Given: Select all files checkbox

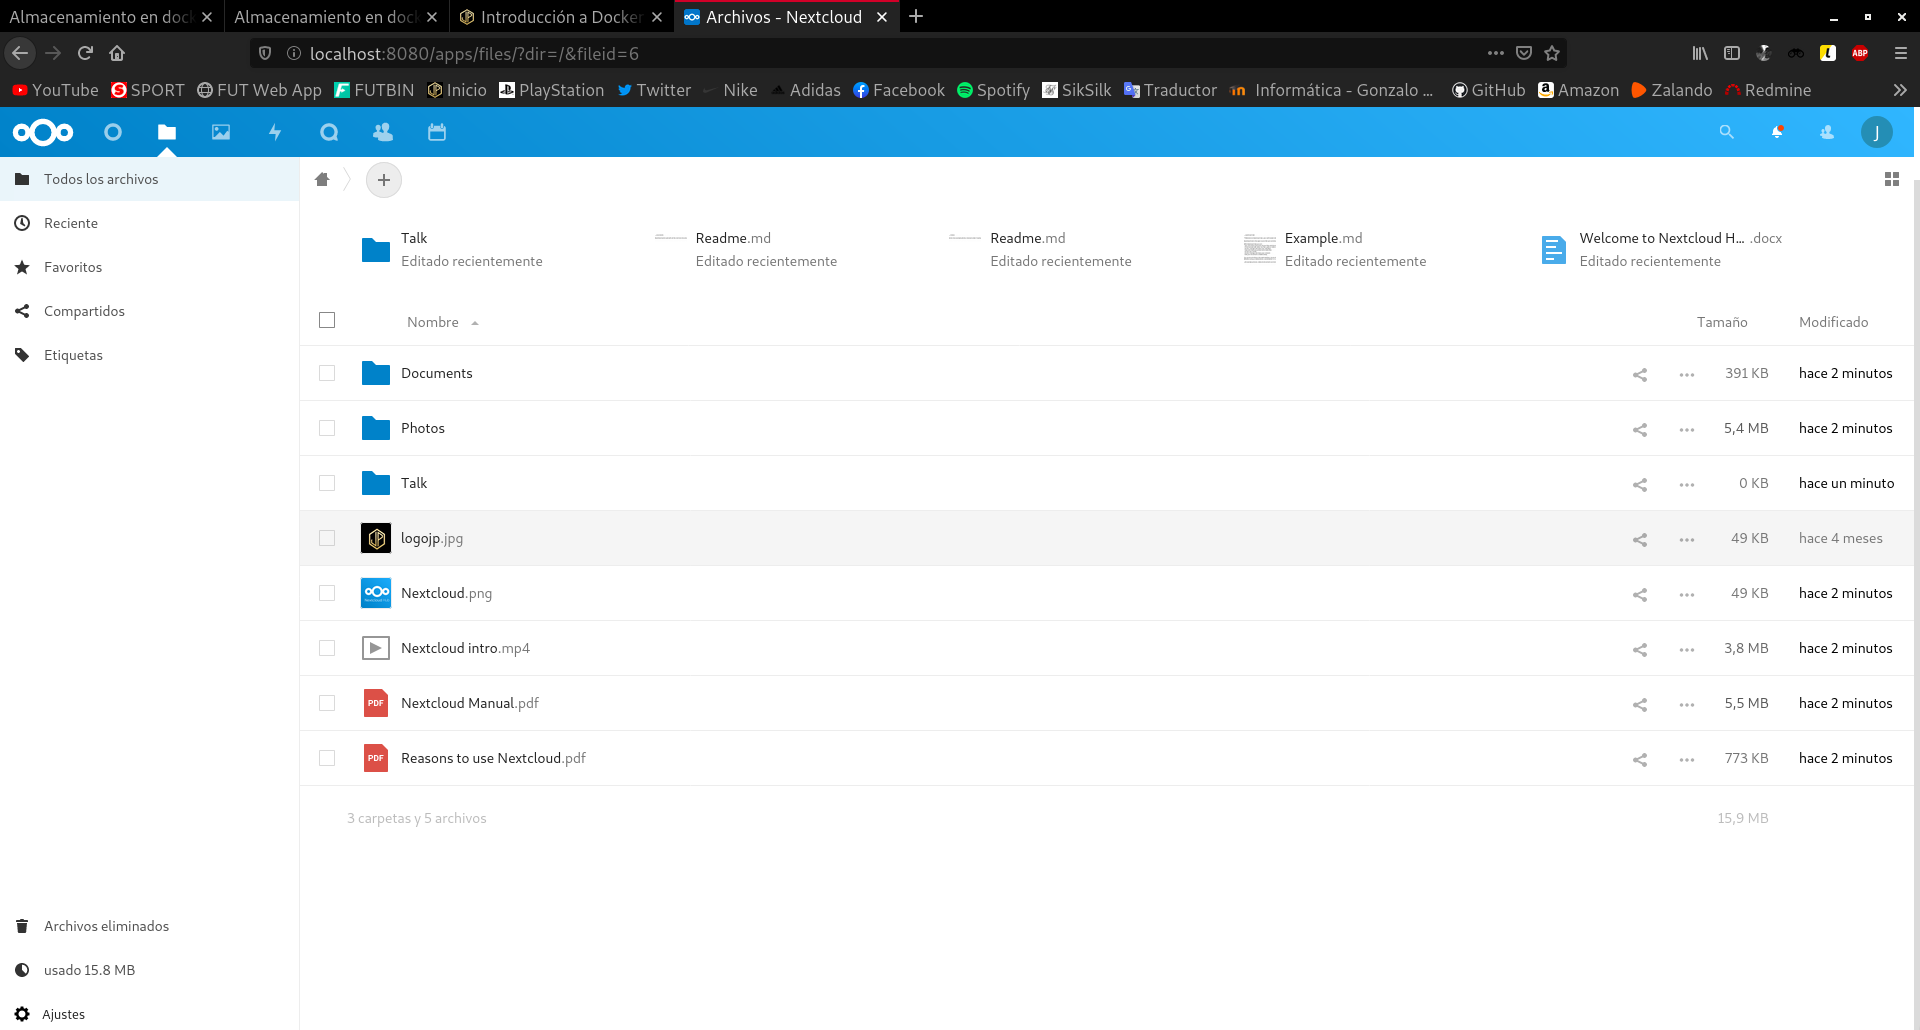Looking at the screenshot, I should point(327,320).
